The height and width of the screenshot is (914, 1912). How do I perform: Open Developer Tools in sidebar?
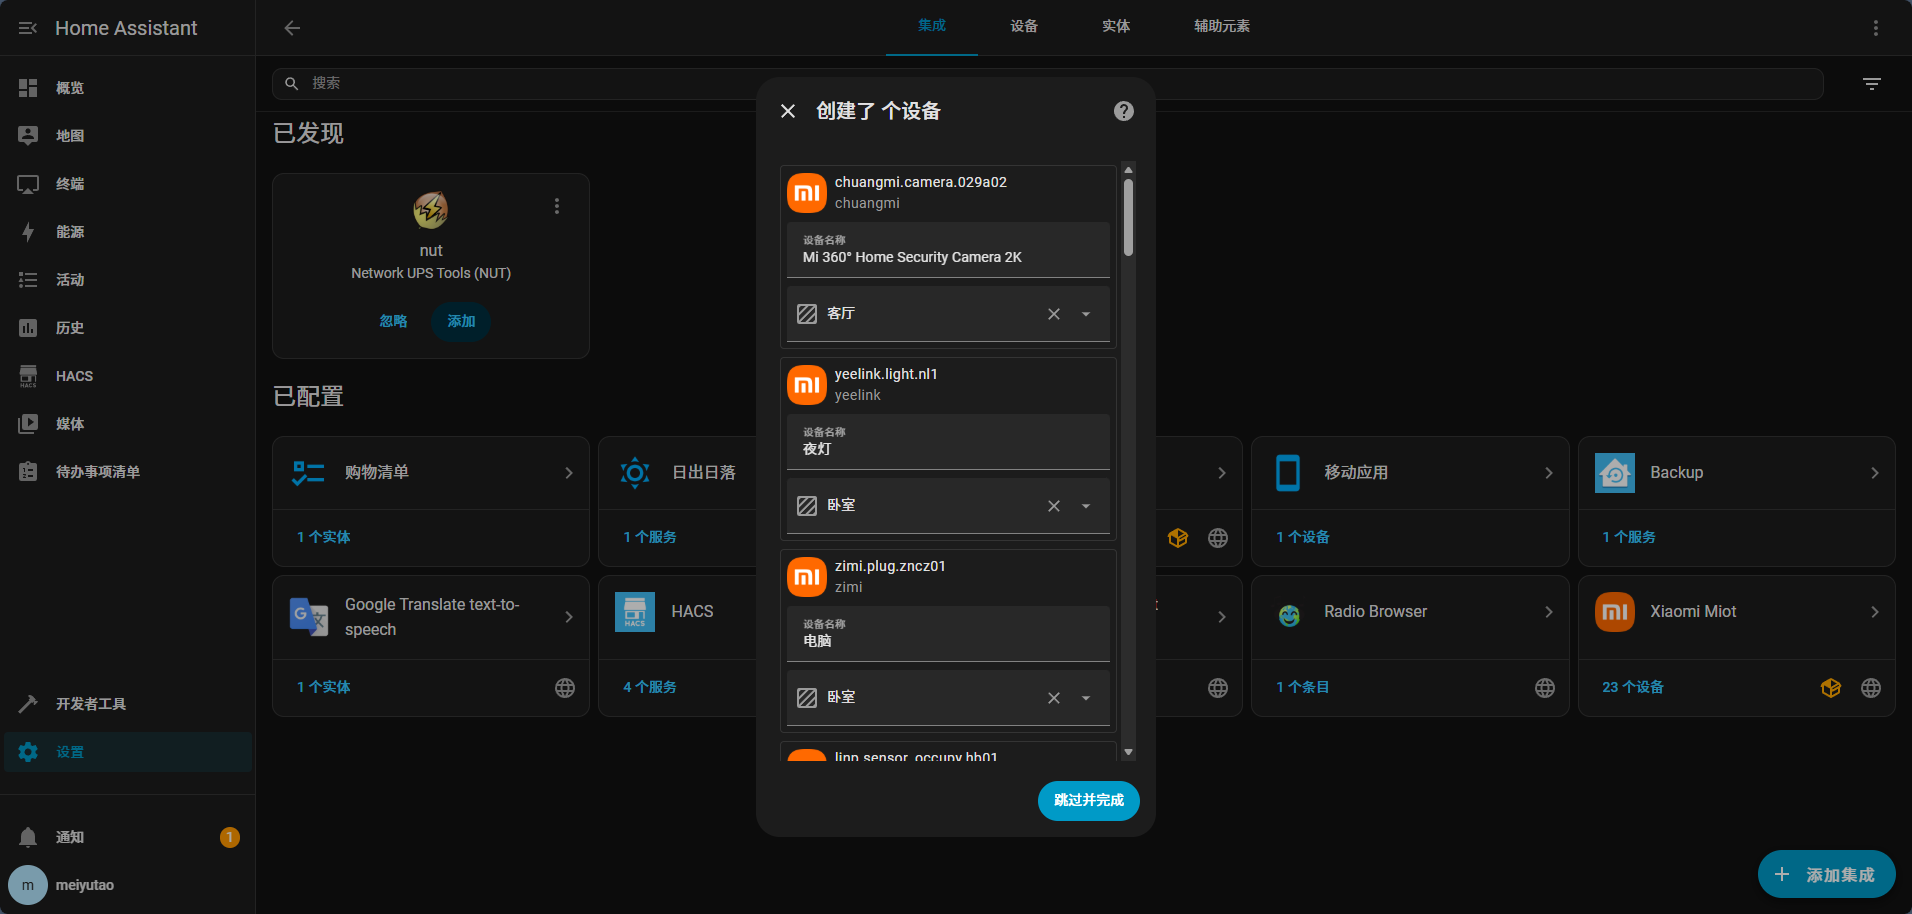(x=90, y=704)
